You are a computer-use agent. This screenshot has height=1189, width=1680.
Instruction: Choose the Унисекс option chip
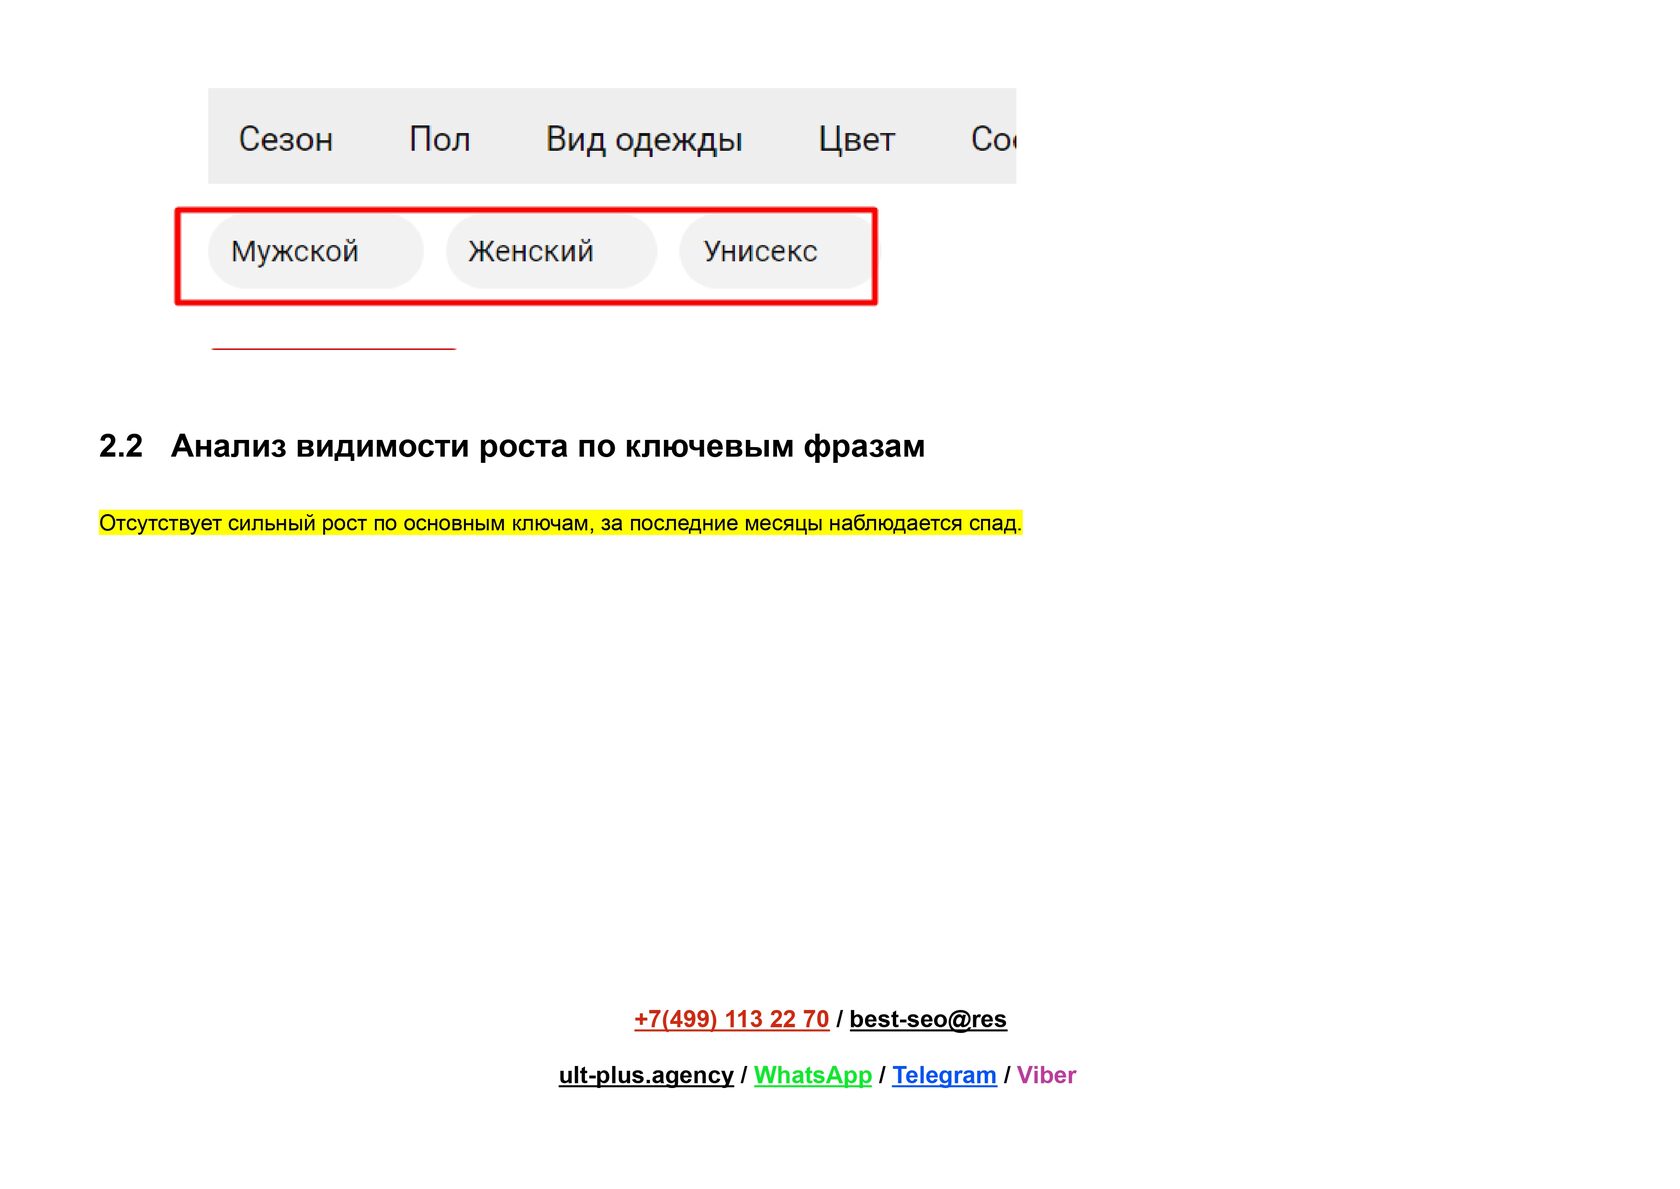point(775,251)
